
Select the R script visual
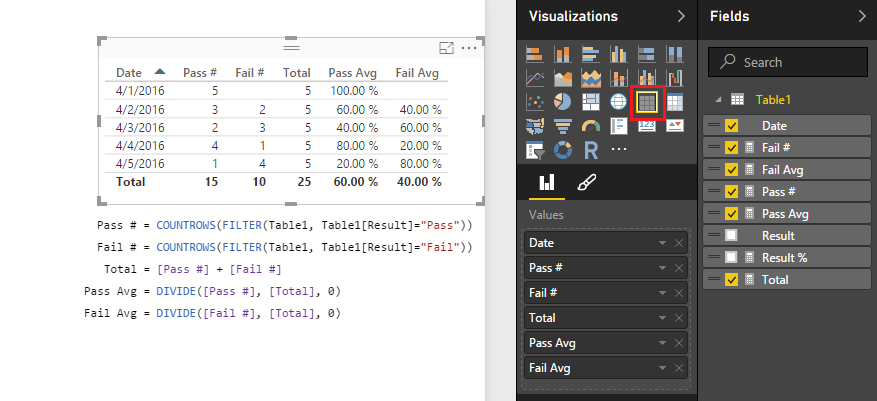click(x=591, y=150)
